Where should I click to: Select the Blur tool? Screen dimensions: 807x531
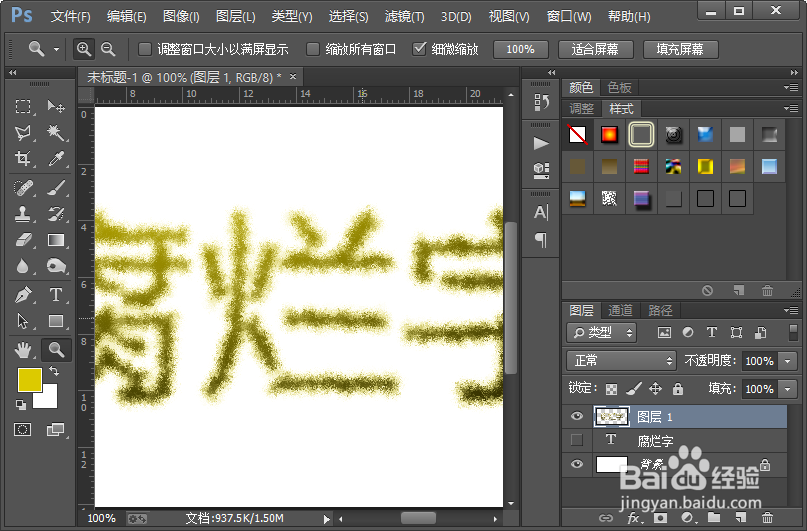pos(23,266)
